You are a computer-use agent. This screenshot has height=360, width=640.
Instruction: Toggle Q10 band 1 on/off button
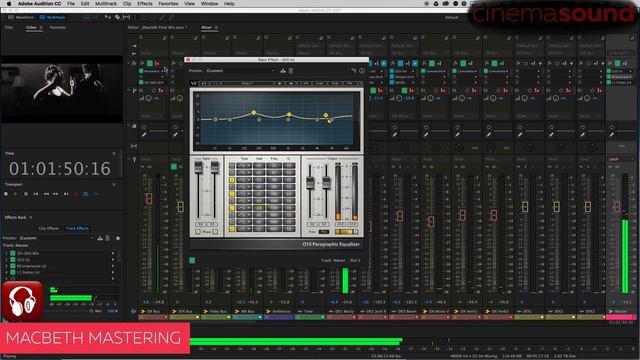click(232, 166)
